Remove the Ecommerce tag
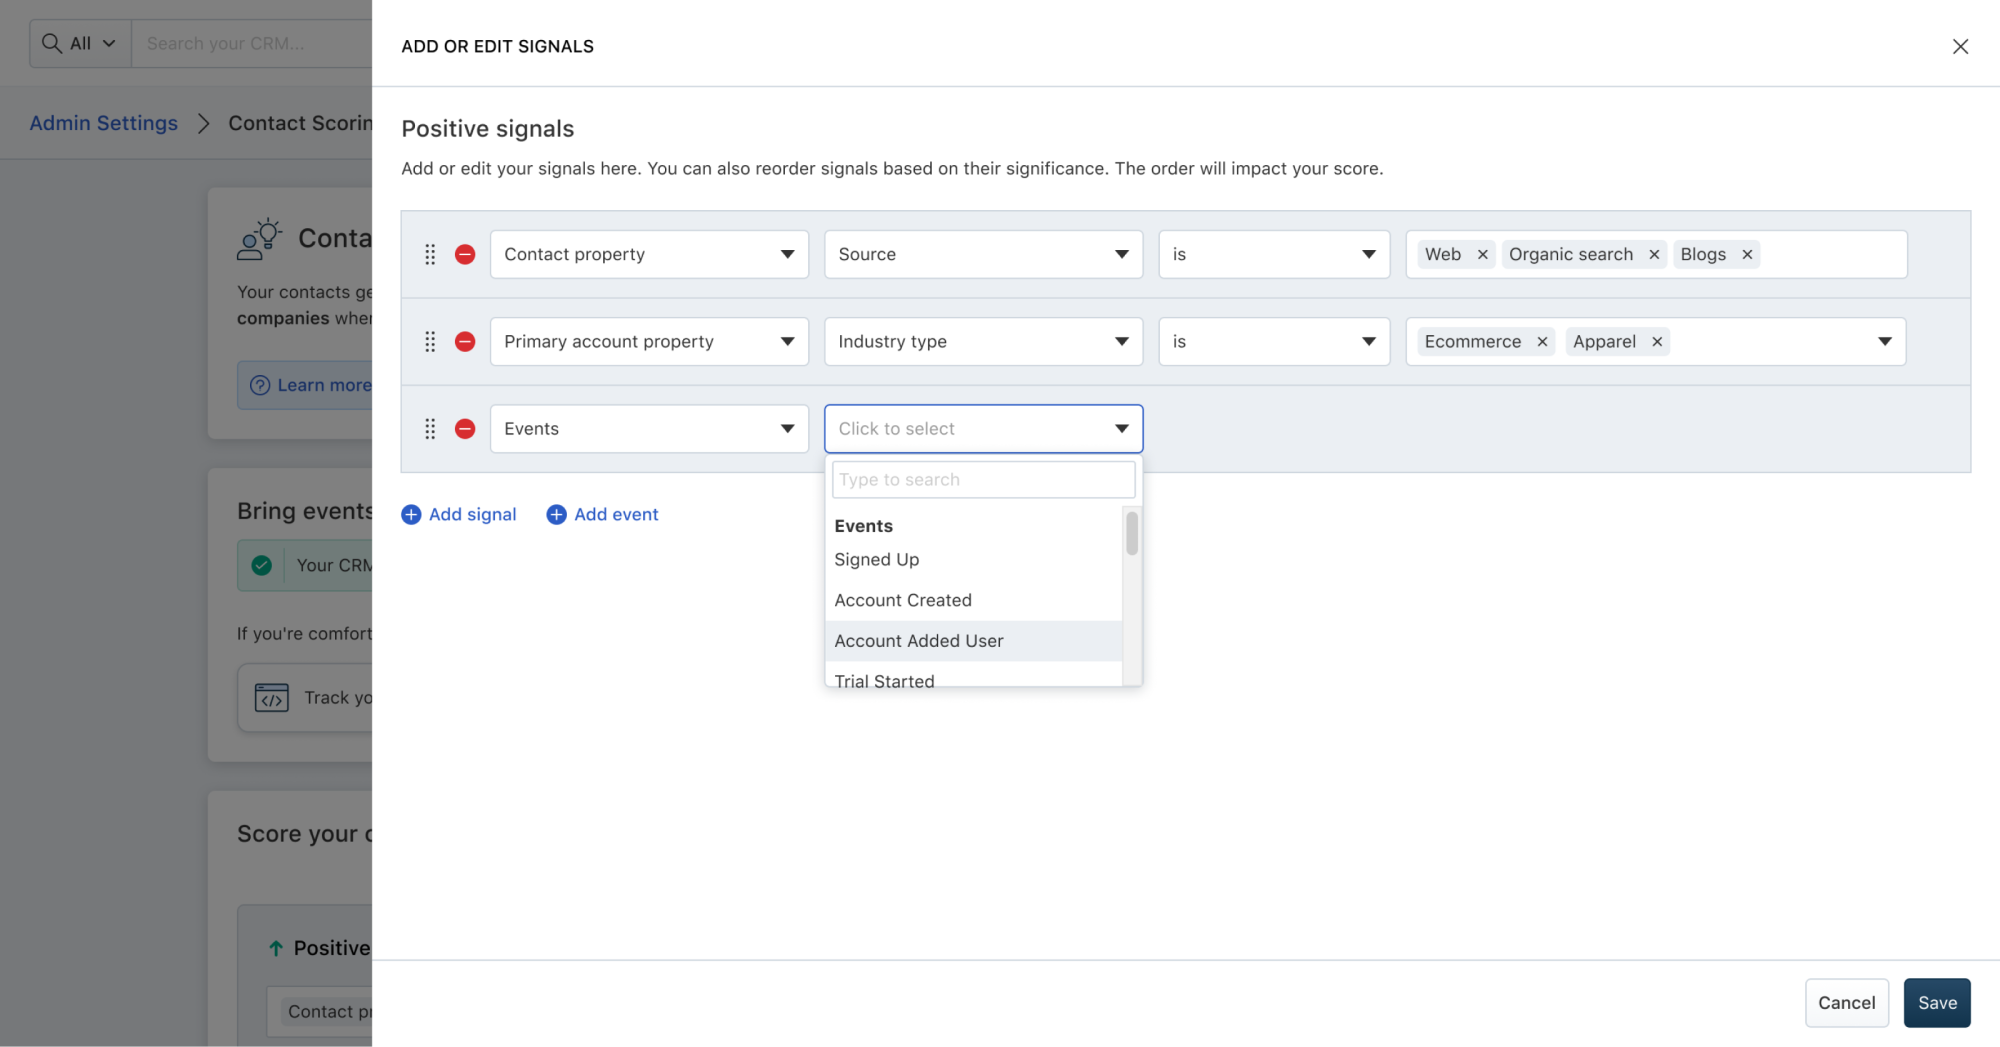The width and height of the screenshot is (2000, 1047). (1542, 342)
